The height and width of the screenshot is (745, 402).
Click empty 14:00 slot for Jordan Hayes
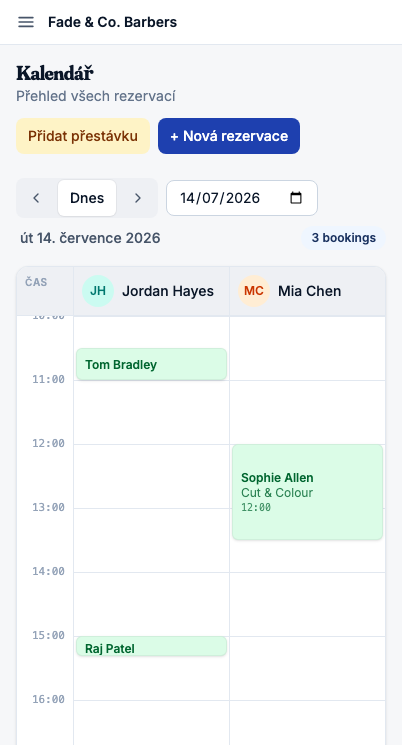[x=152, y=604]
